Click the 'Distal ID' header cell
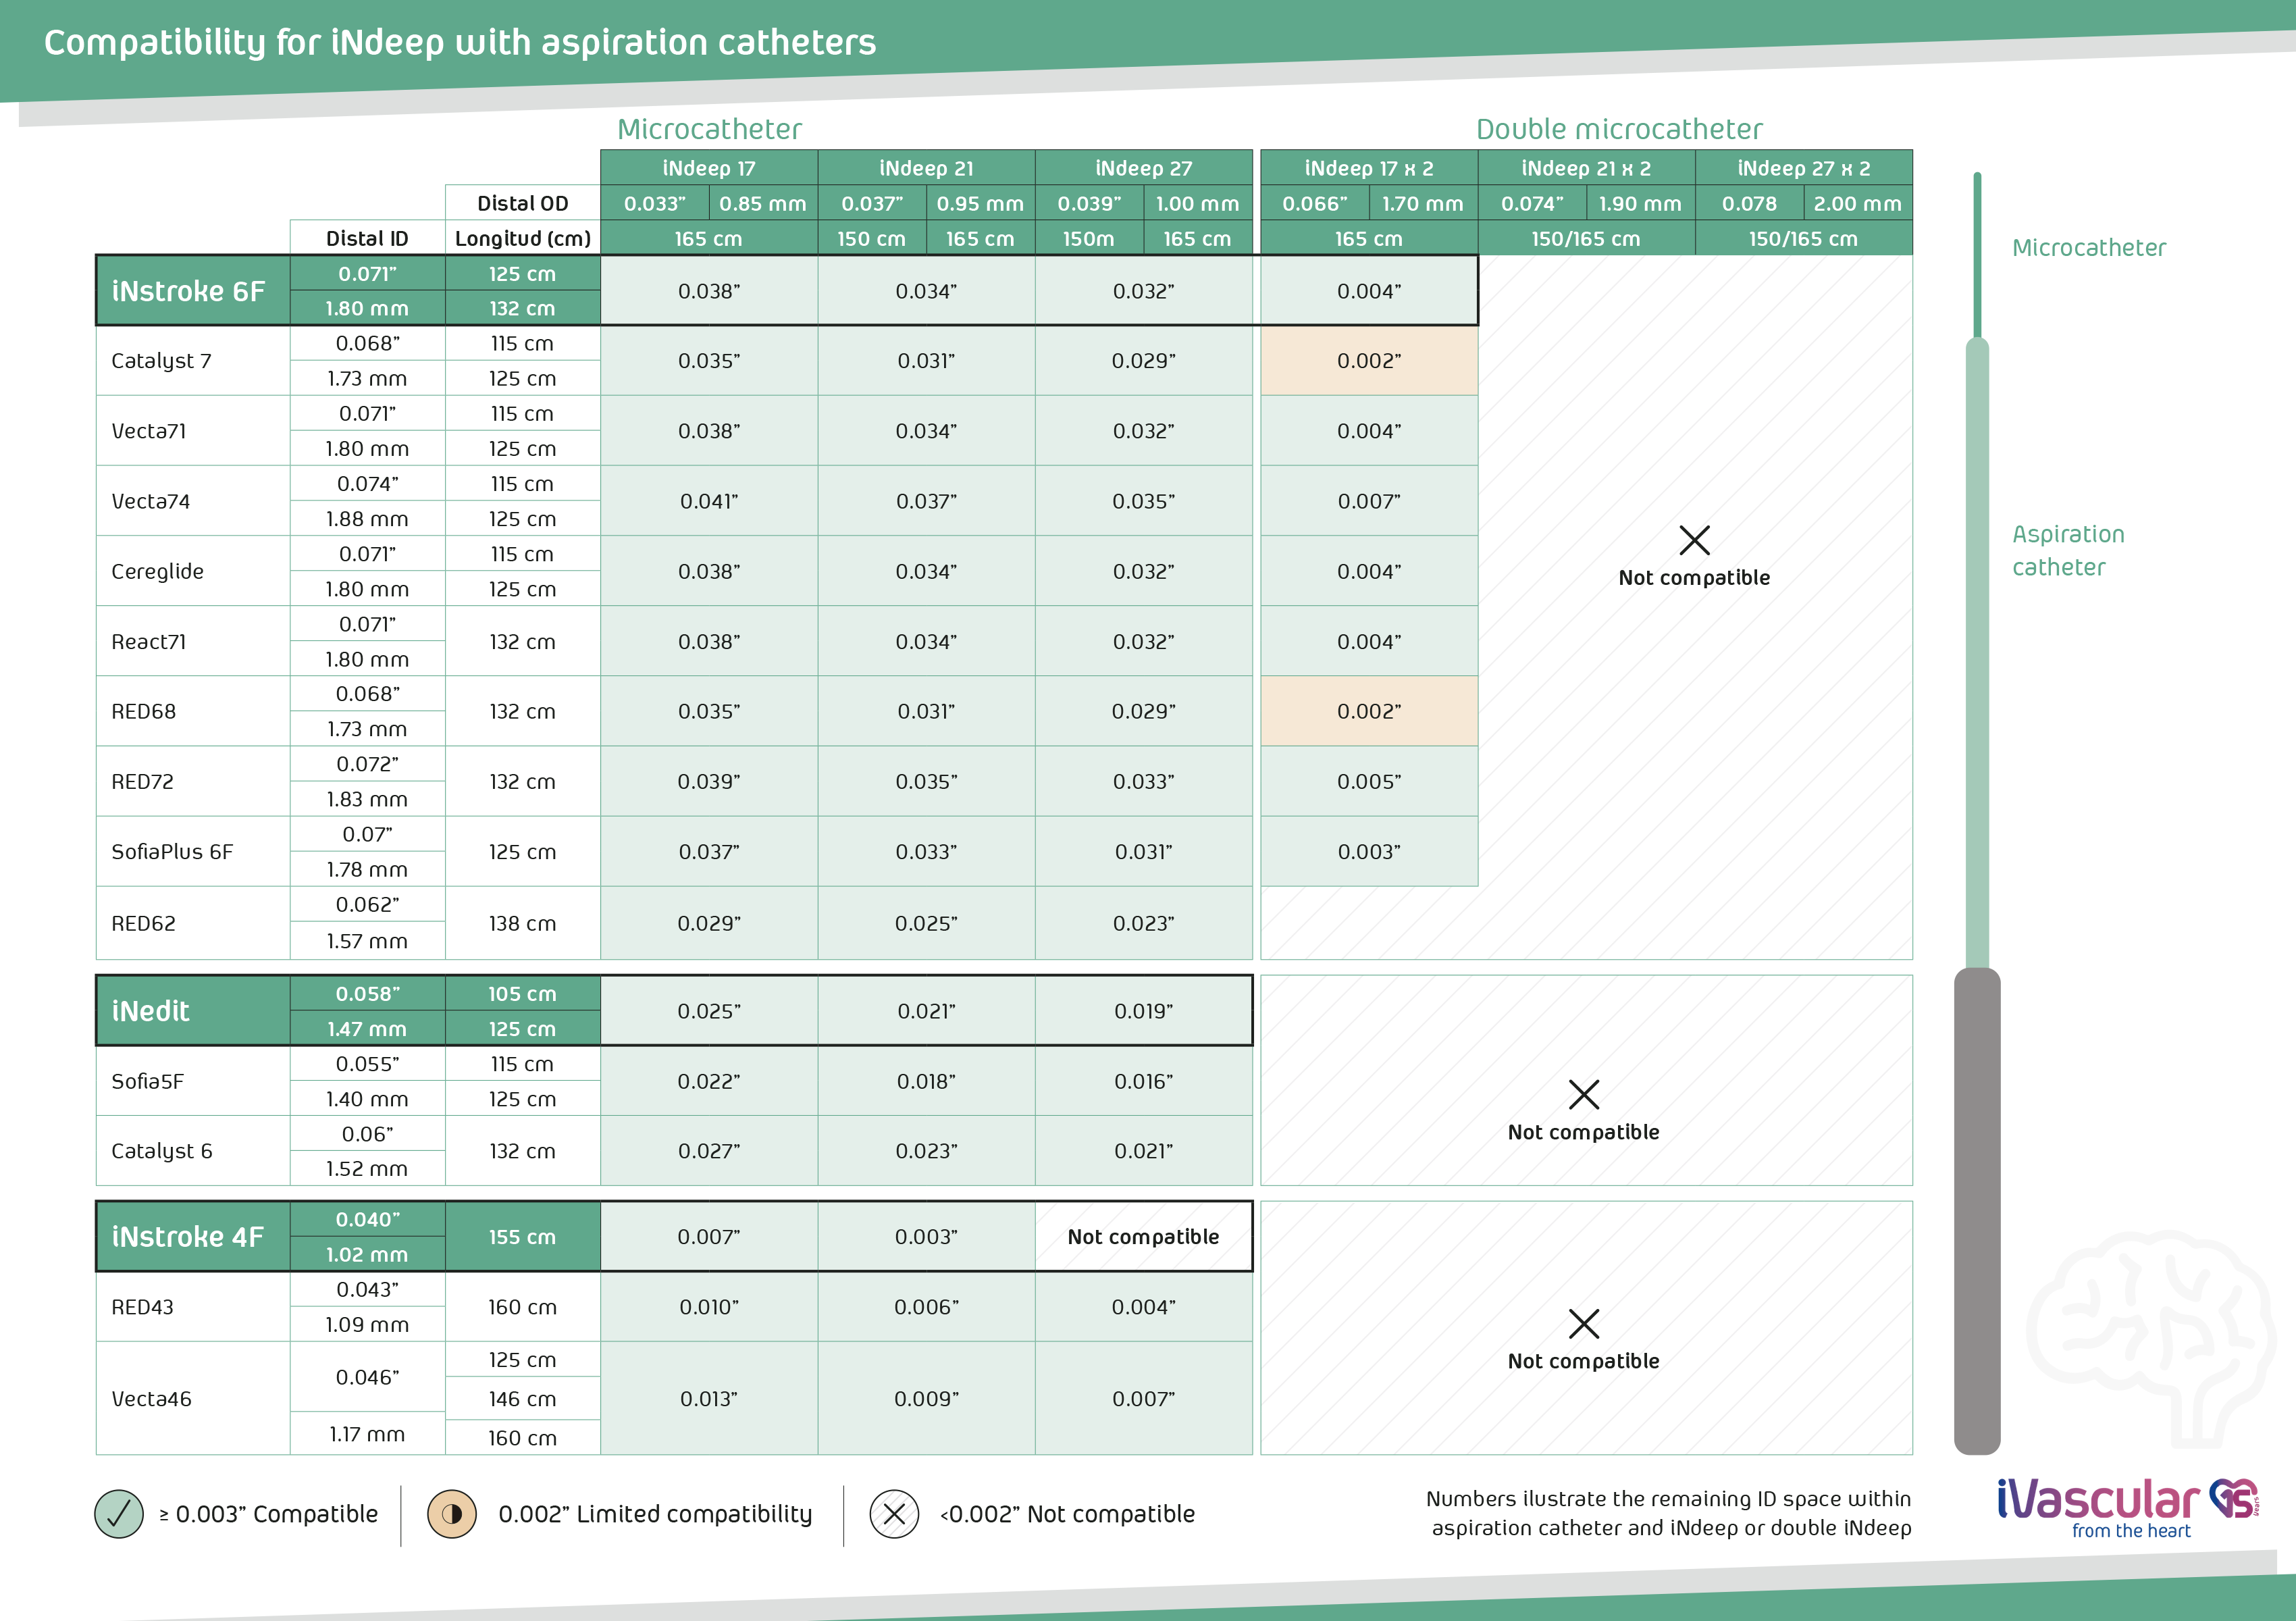 (367, 238)
